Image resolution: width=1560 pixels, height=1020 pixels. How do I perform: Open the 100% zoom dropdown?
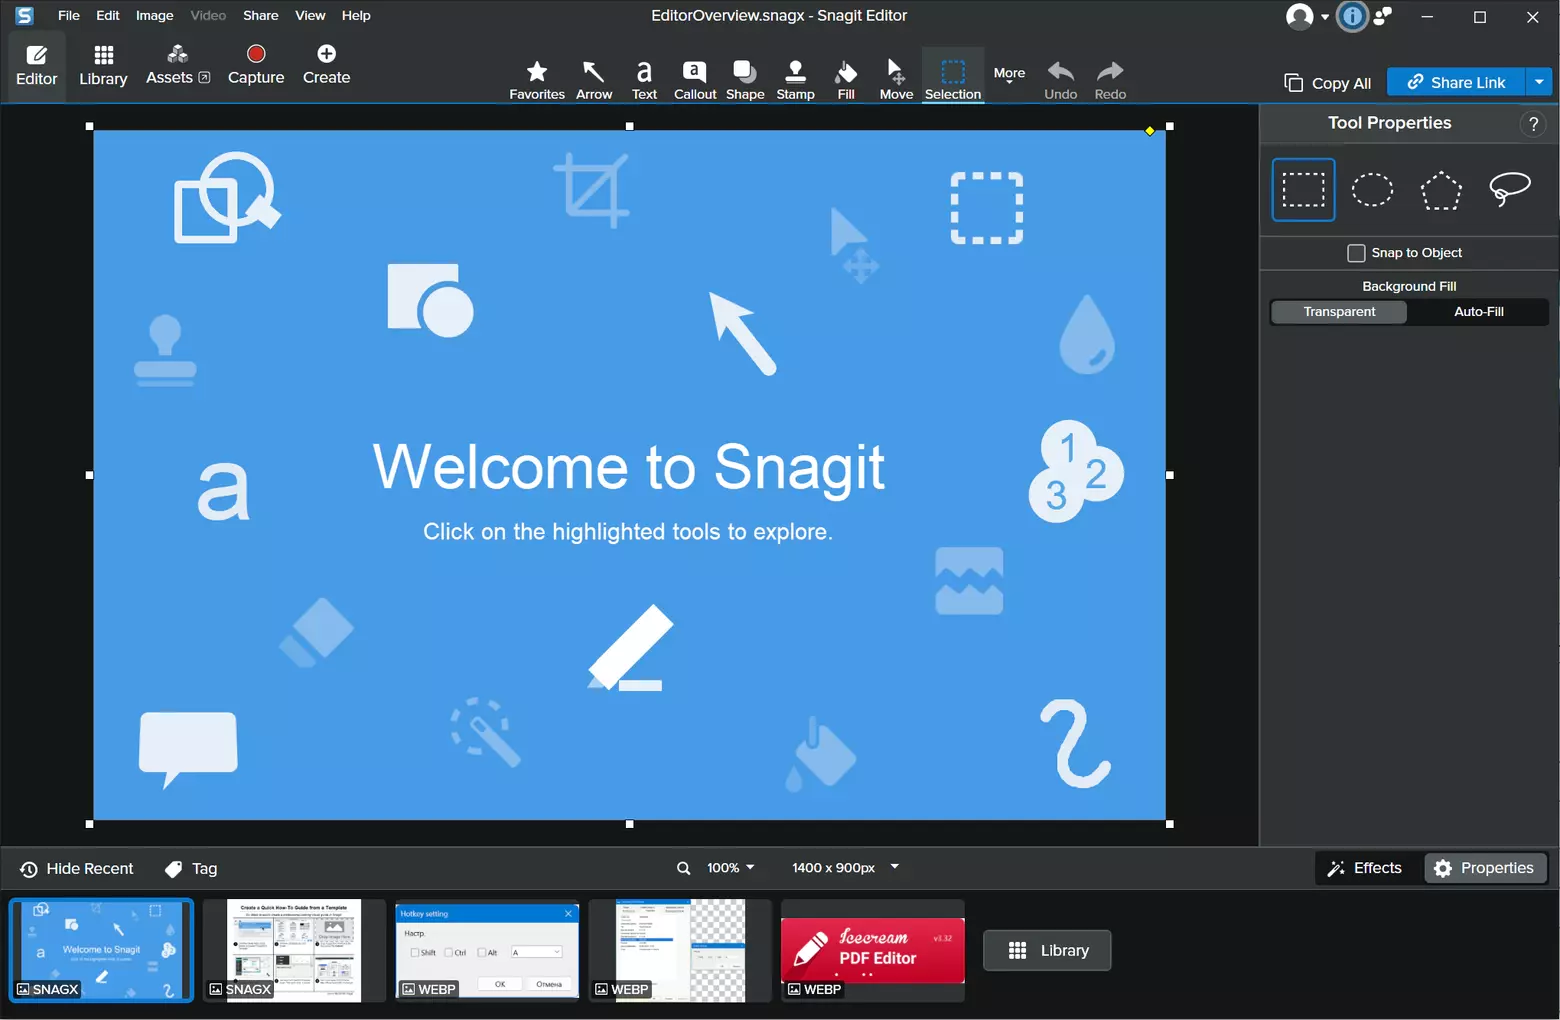point(730,868)
